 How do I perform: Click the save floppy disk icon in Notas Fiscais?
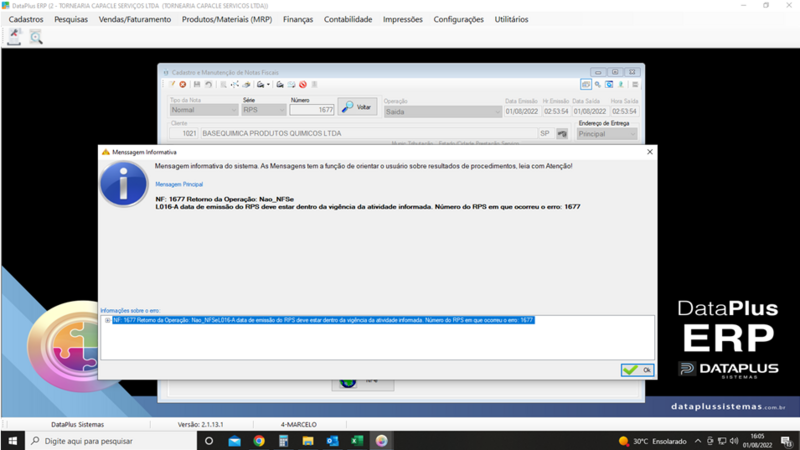coord(197,85)
